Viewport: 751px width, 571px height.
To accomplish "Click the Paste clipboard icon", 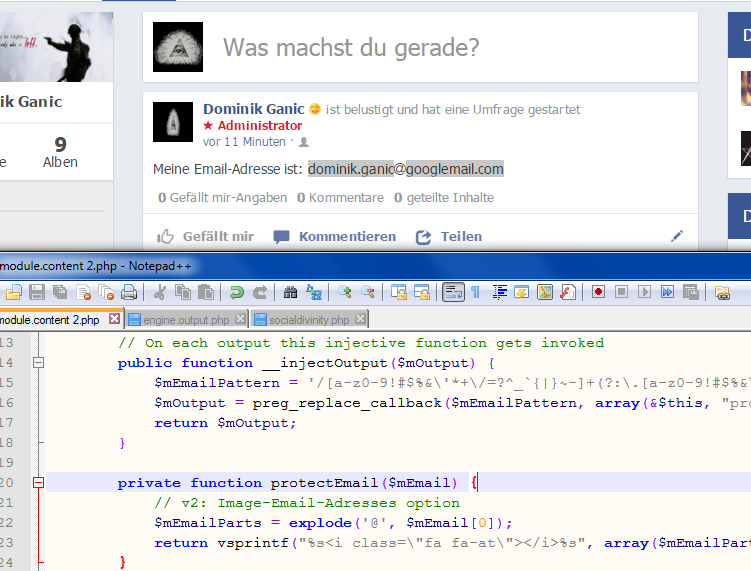I will click(x=205, y=292).
